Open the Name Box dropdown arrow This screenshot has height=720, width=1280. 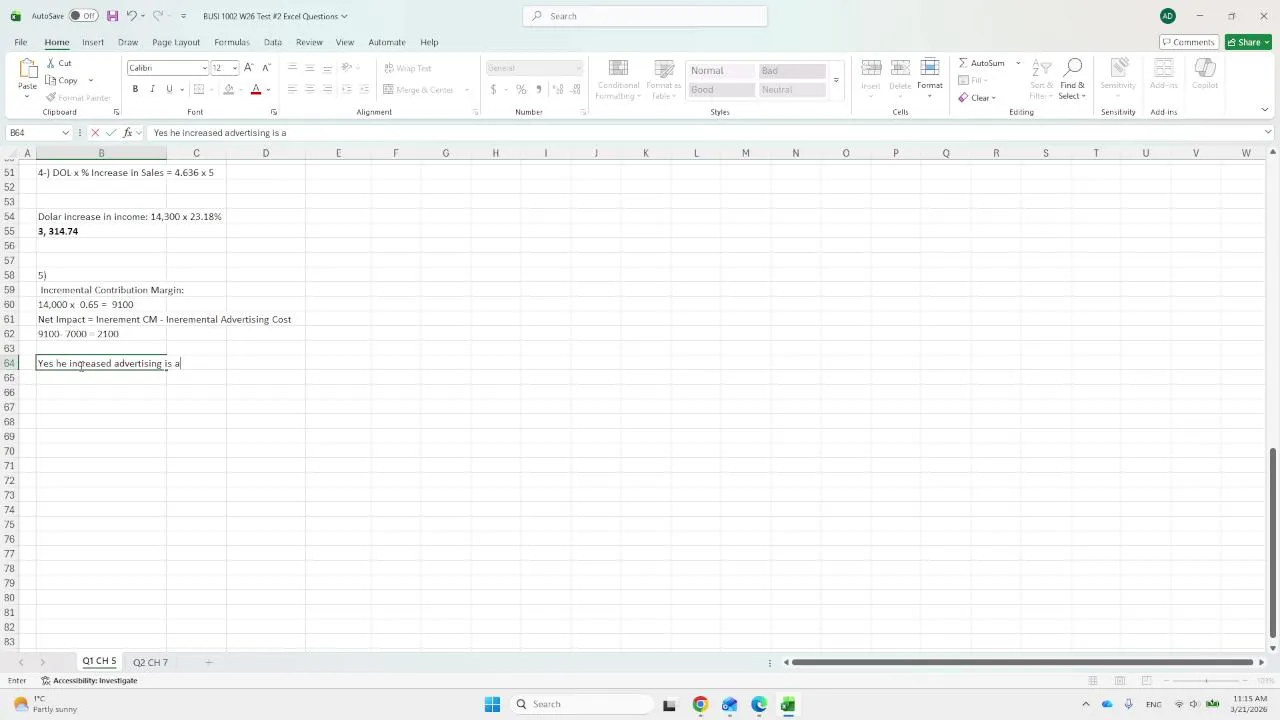click(x=66, y=133)
